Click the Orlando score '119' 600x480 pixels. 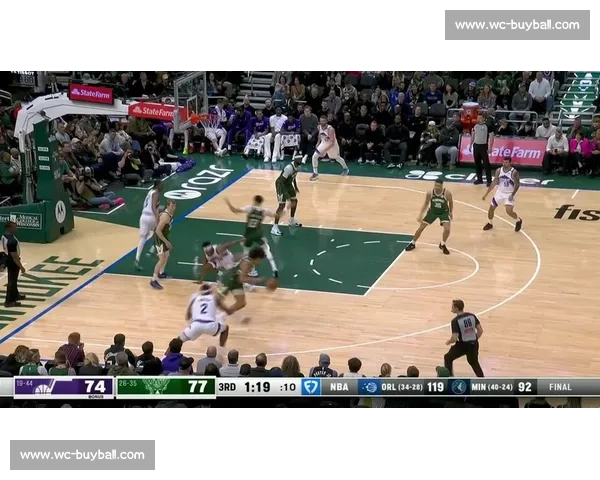pyautogui.click(x=435, y=387)
